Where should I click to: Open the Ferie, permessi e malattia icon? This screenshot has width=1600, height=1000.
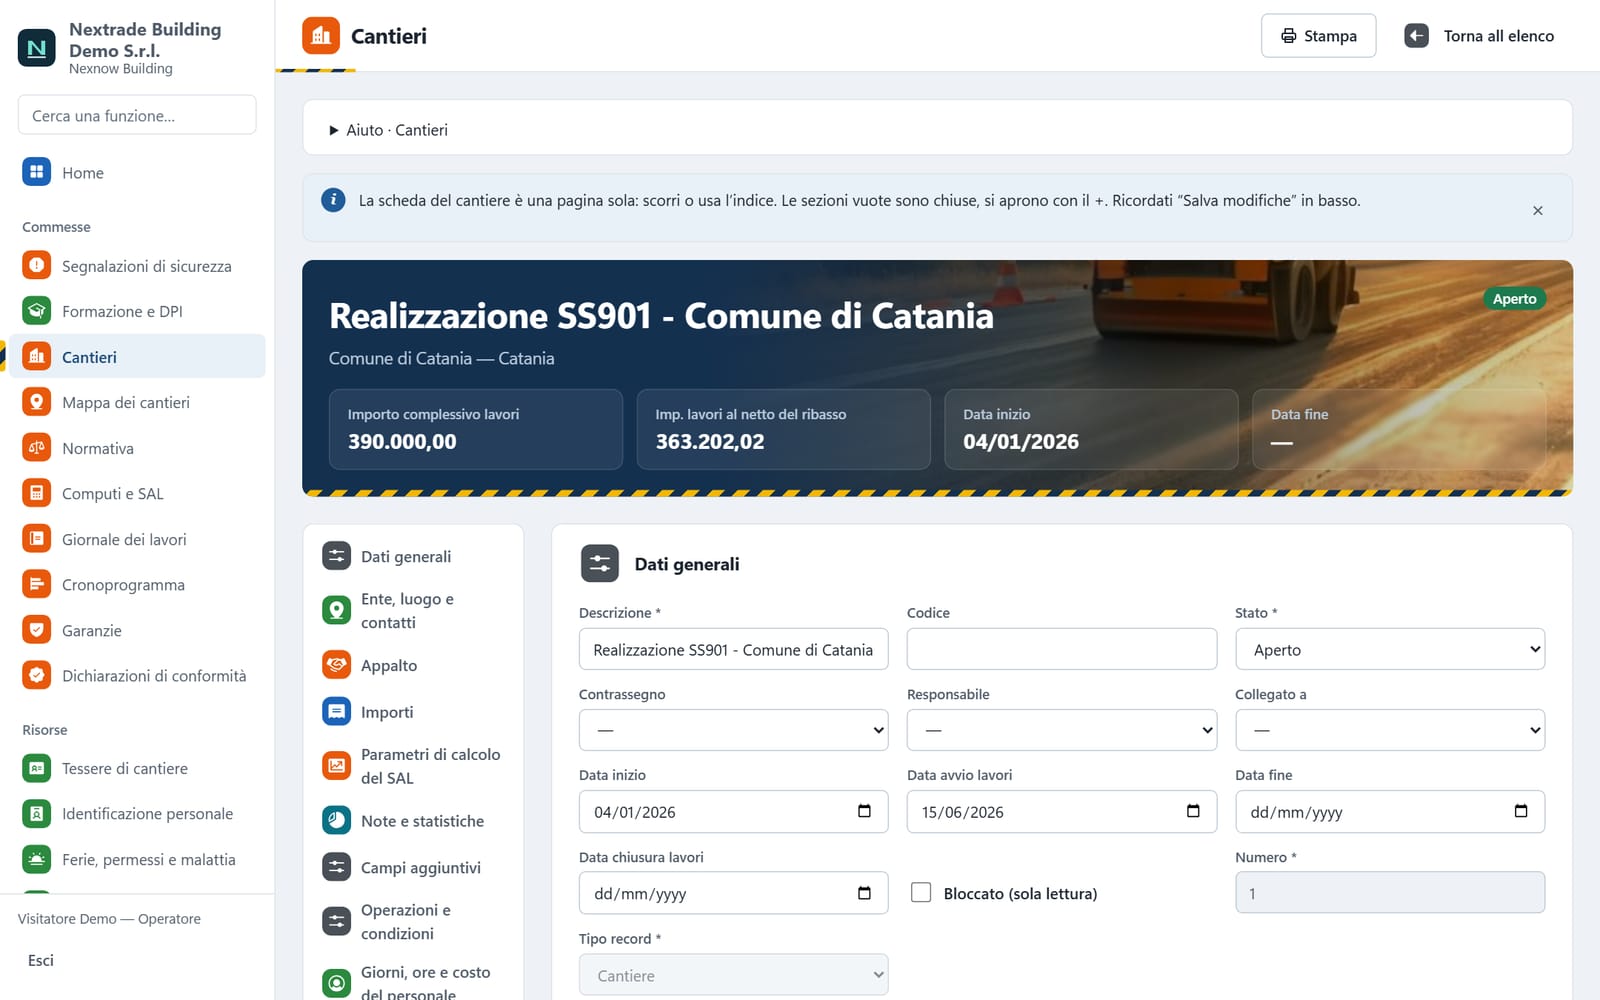click(36, 859)
